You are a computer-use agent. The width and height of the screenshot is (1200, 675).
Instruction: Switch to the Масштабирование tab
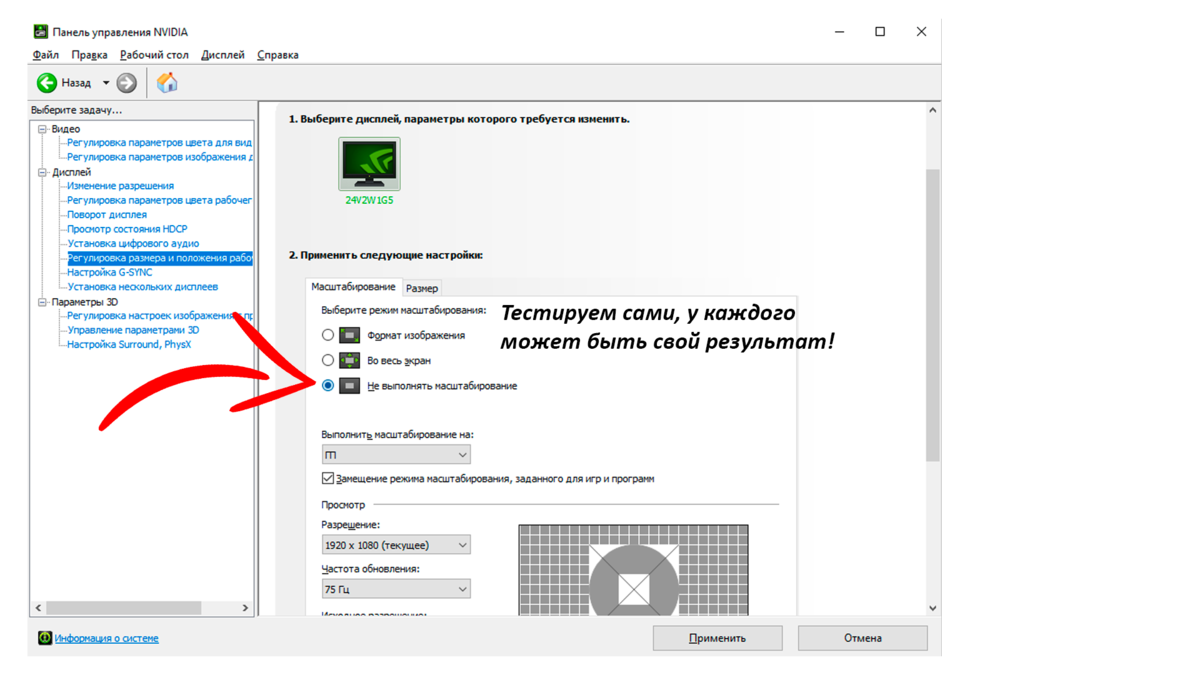pyautogui.click(x=353, y=287)
